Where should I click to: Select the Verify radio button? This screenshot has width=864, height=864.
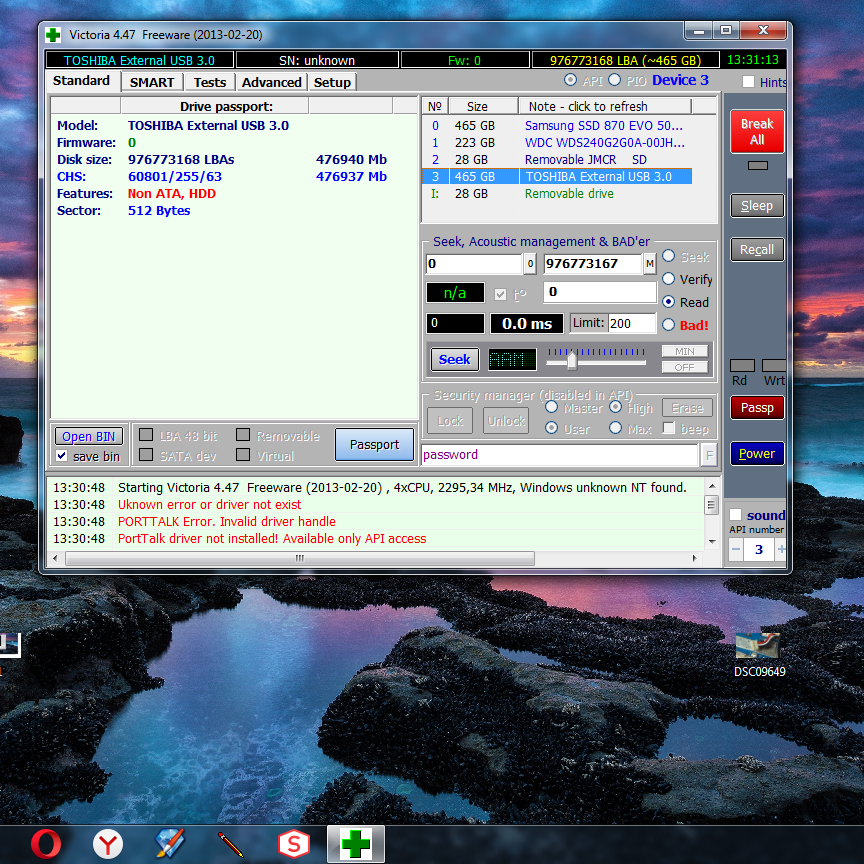[668, 279]
